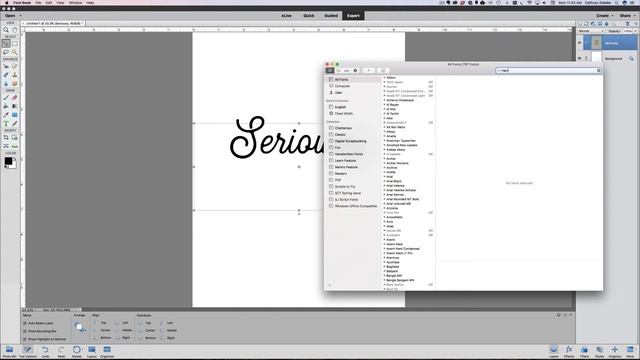The image size is (640, 360).
Task: Switch to the Expert tab
Action: (353, 16)
